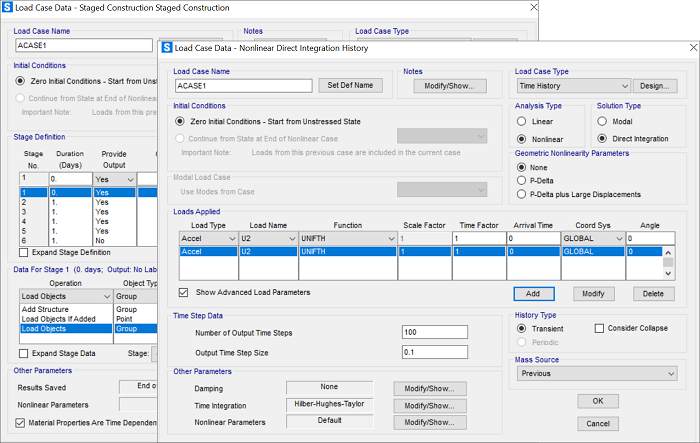Select P-Delta plus Large Displacements option
This screenshot has width=700, height=443.
[521, 194]
